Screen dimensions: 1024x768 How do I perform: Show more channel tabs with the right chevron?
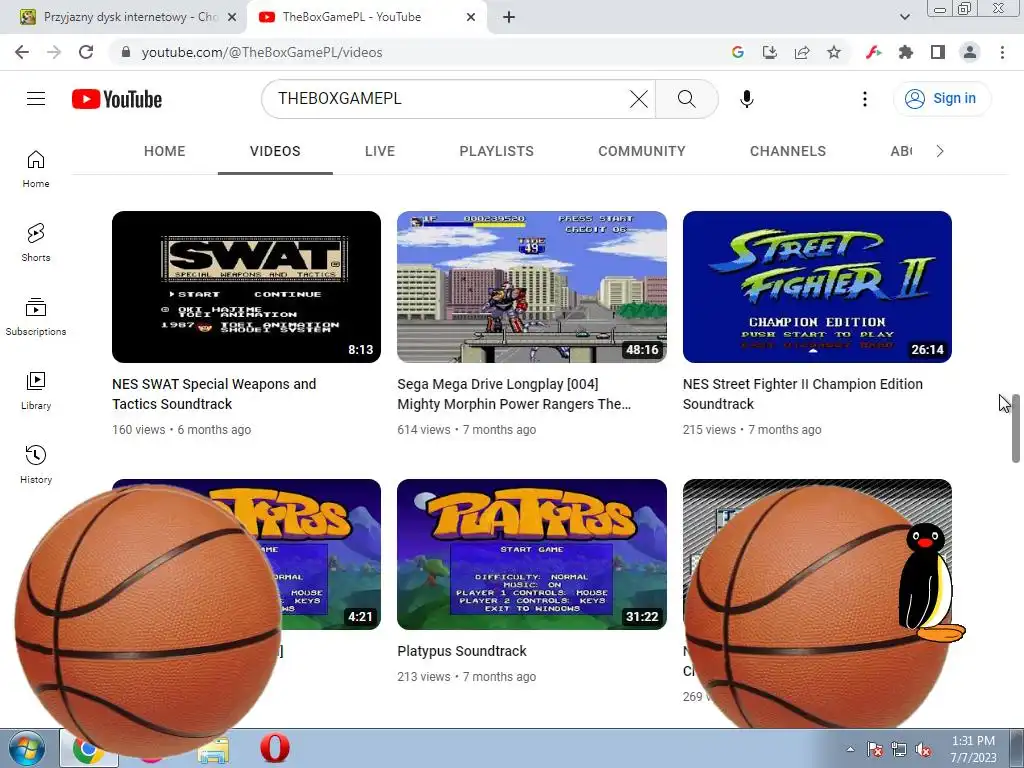pos(940,152)
